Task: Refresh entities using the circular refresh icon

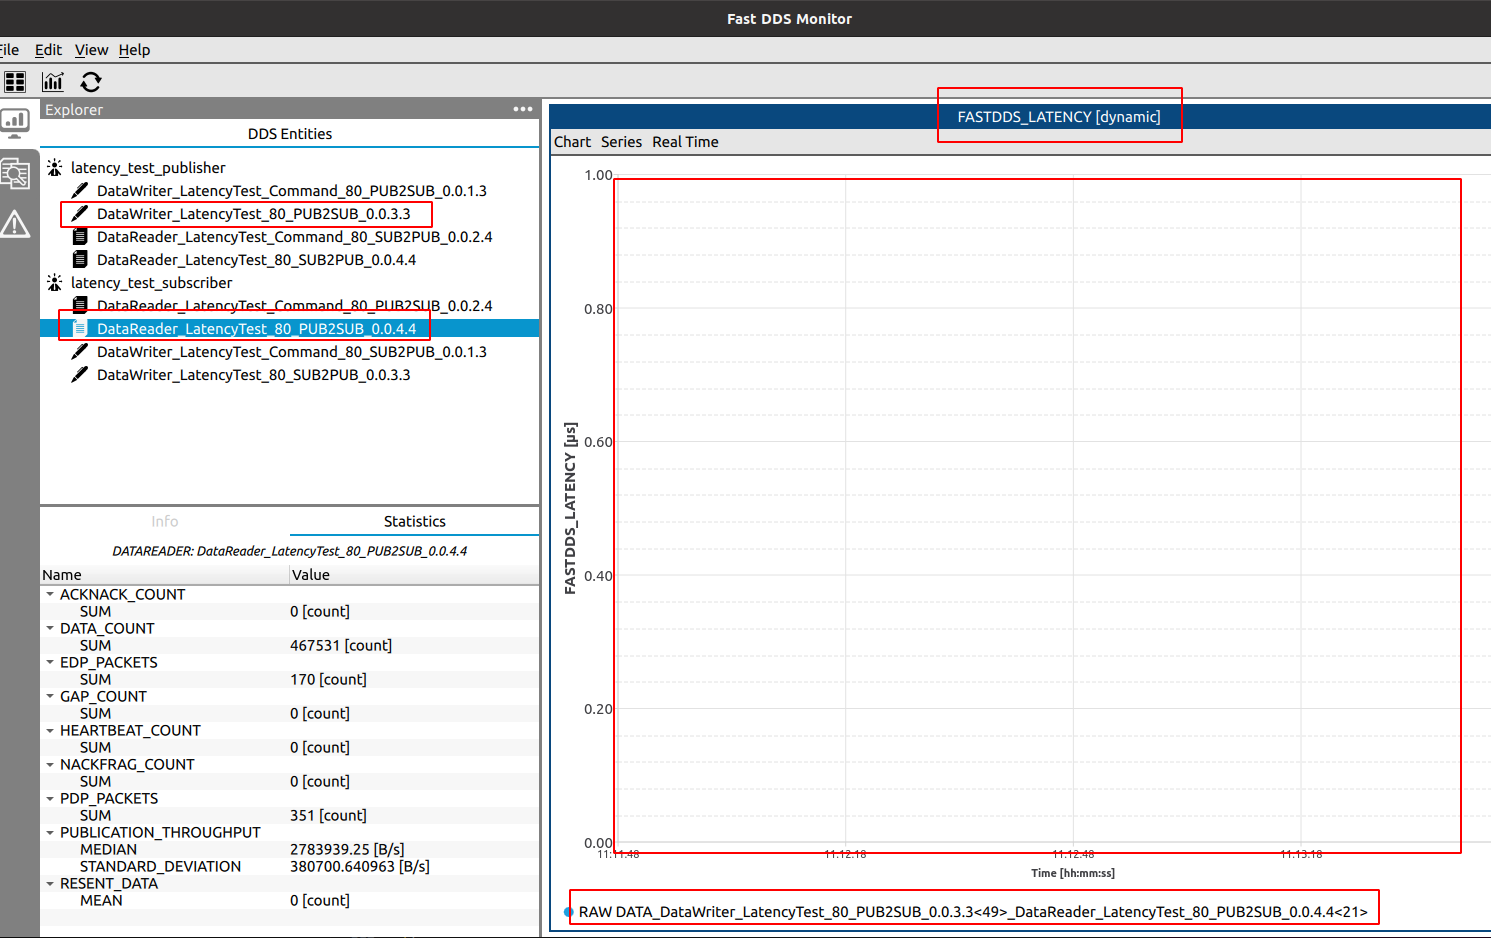Action: 90,82
